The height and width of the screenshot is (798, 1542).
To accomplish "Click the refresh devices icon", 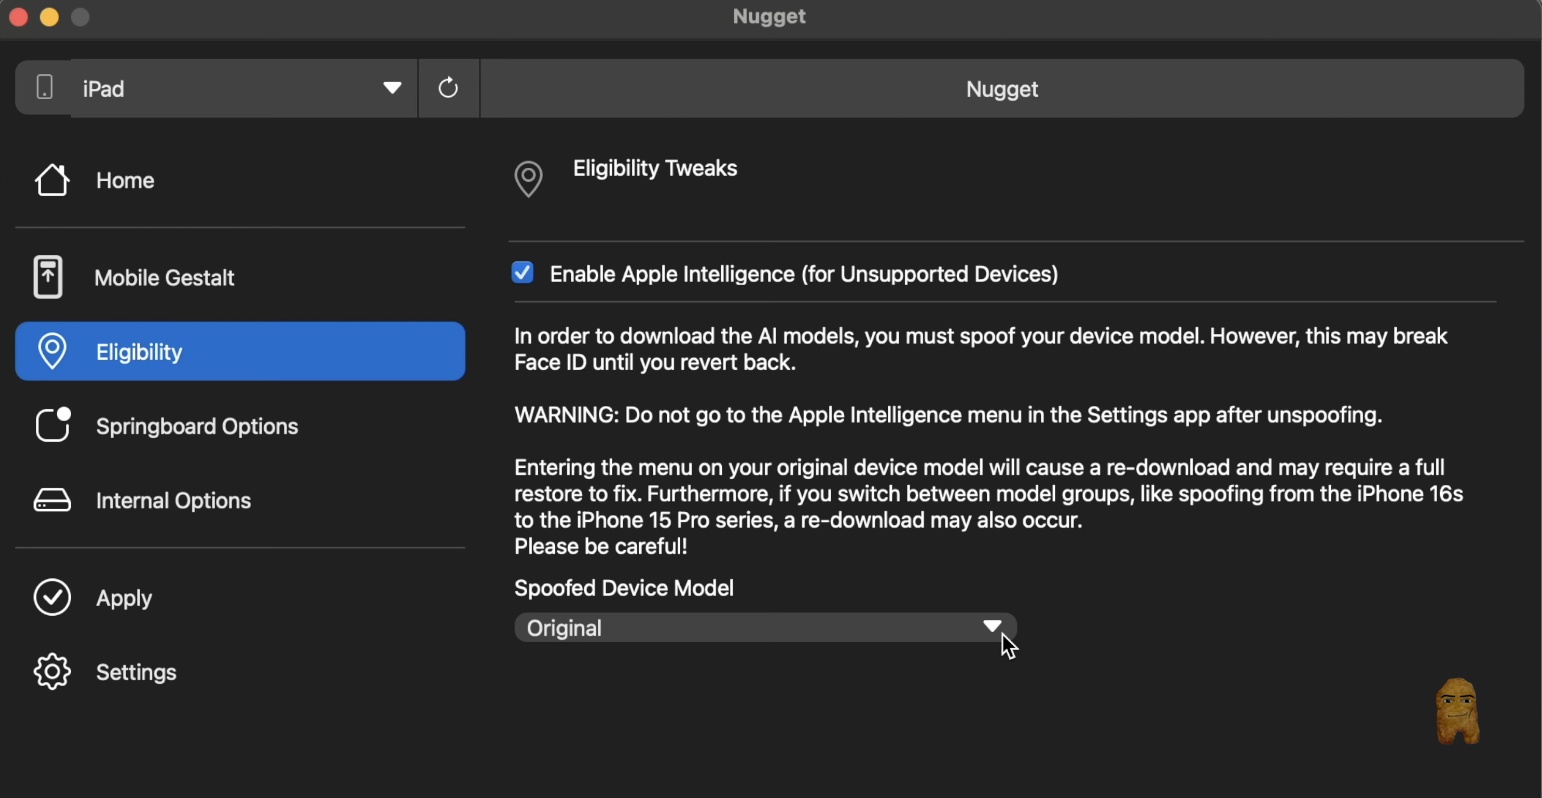I will pyautogui.click(x=449, y=88).
